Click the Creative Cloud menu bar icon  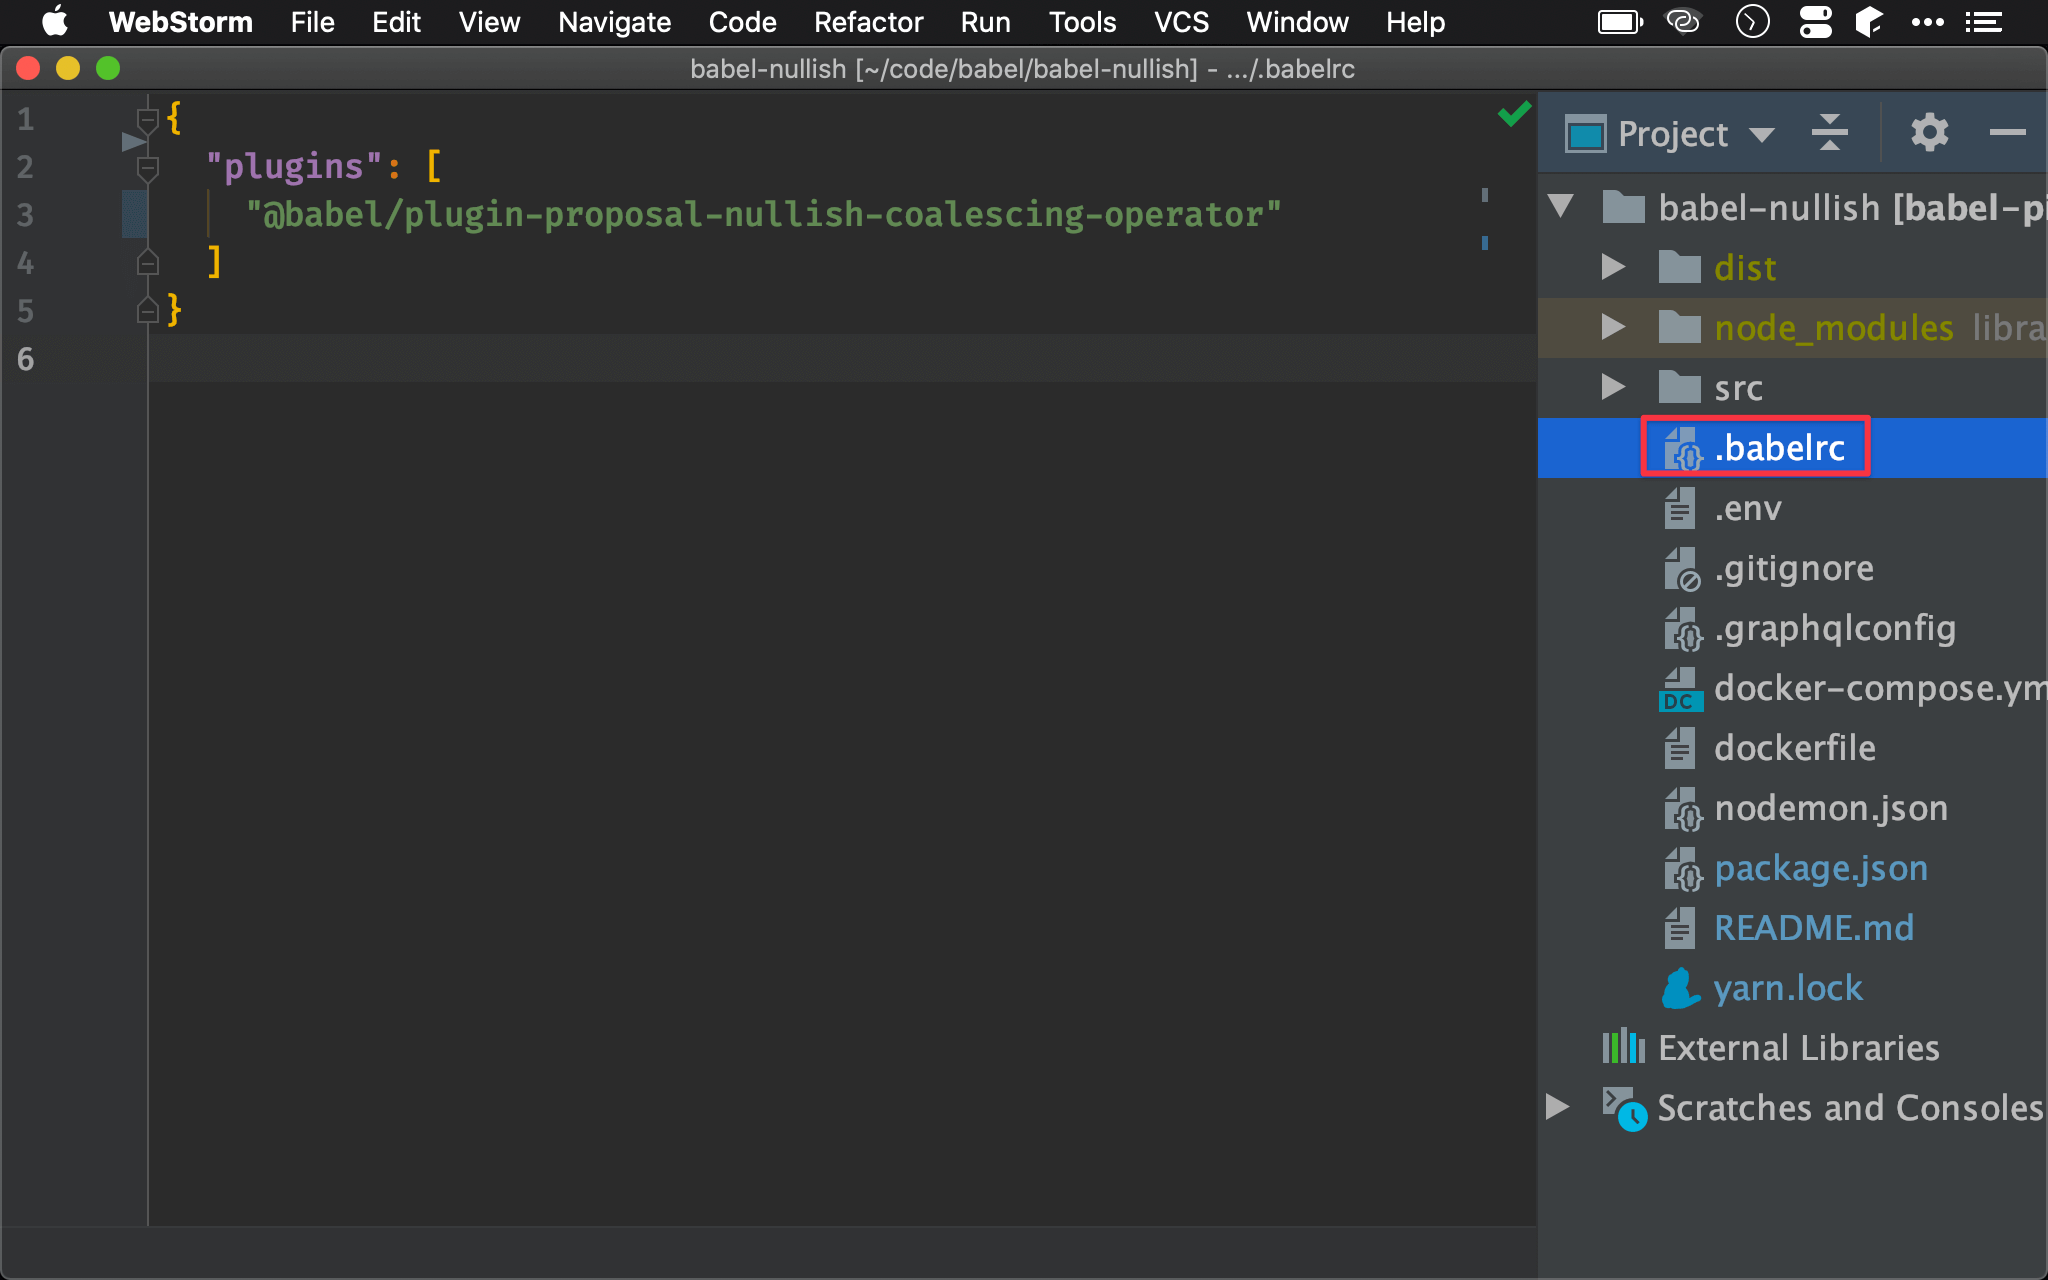tap(1683, 22)
